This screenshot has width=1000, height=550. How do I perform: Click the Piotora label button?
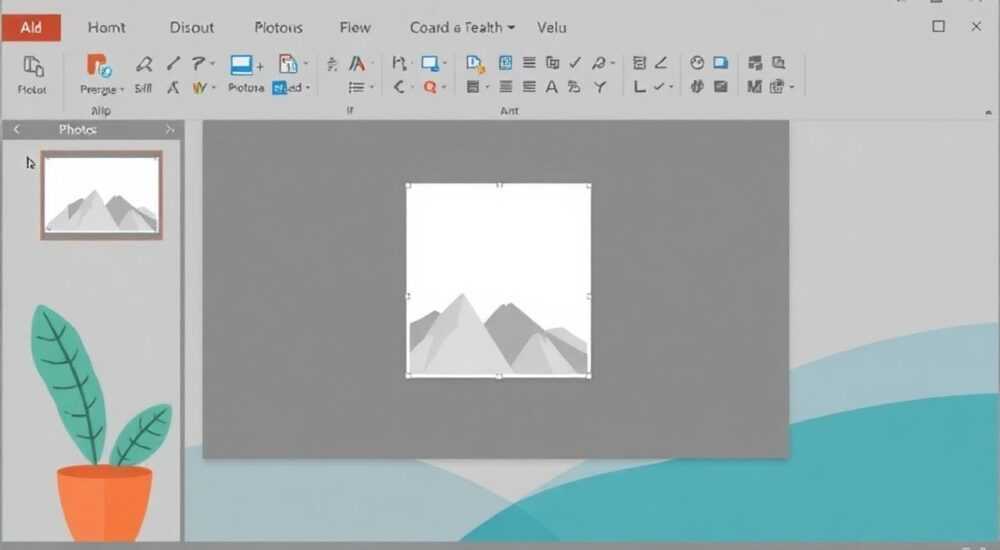[x=246, y=88]
